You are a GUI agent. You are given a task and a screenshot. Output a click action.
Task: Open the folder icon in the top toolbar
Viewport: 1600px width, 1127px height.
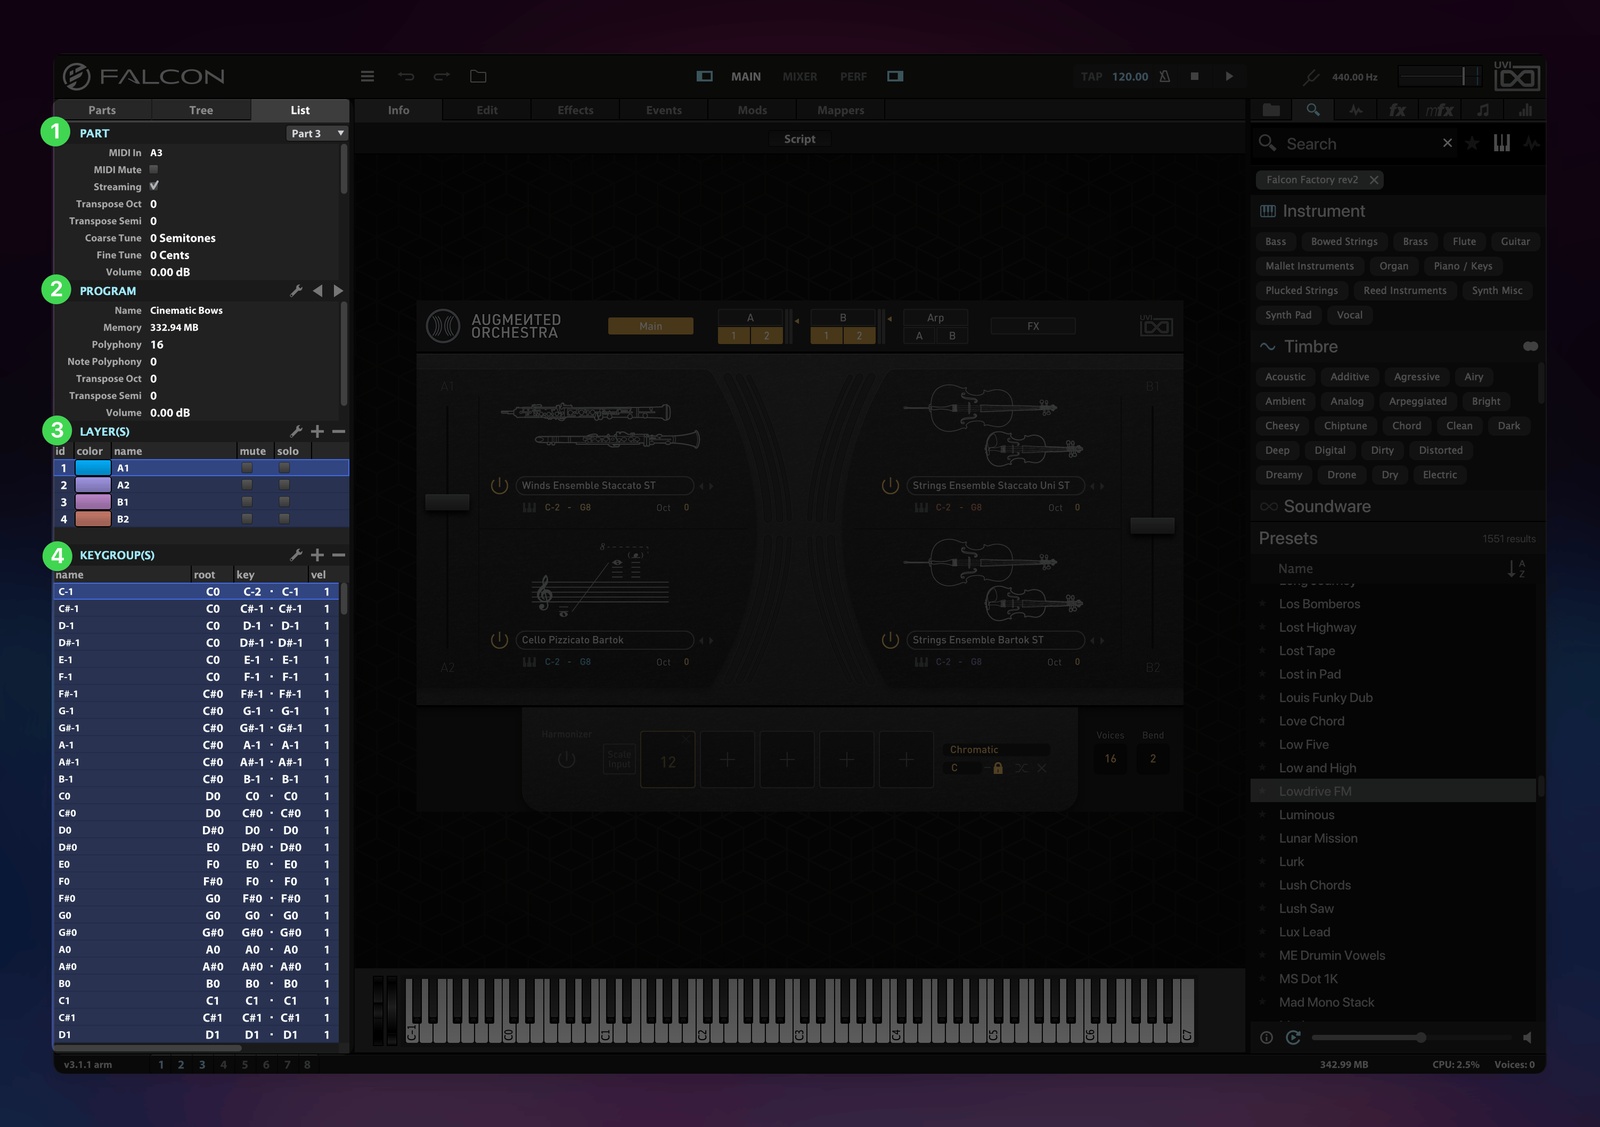point(478,76)
